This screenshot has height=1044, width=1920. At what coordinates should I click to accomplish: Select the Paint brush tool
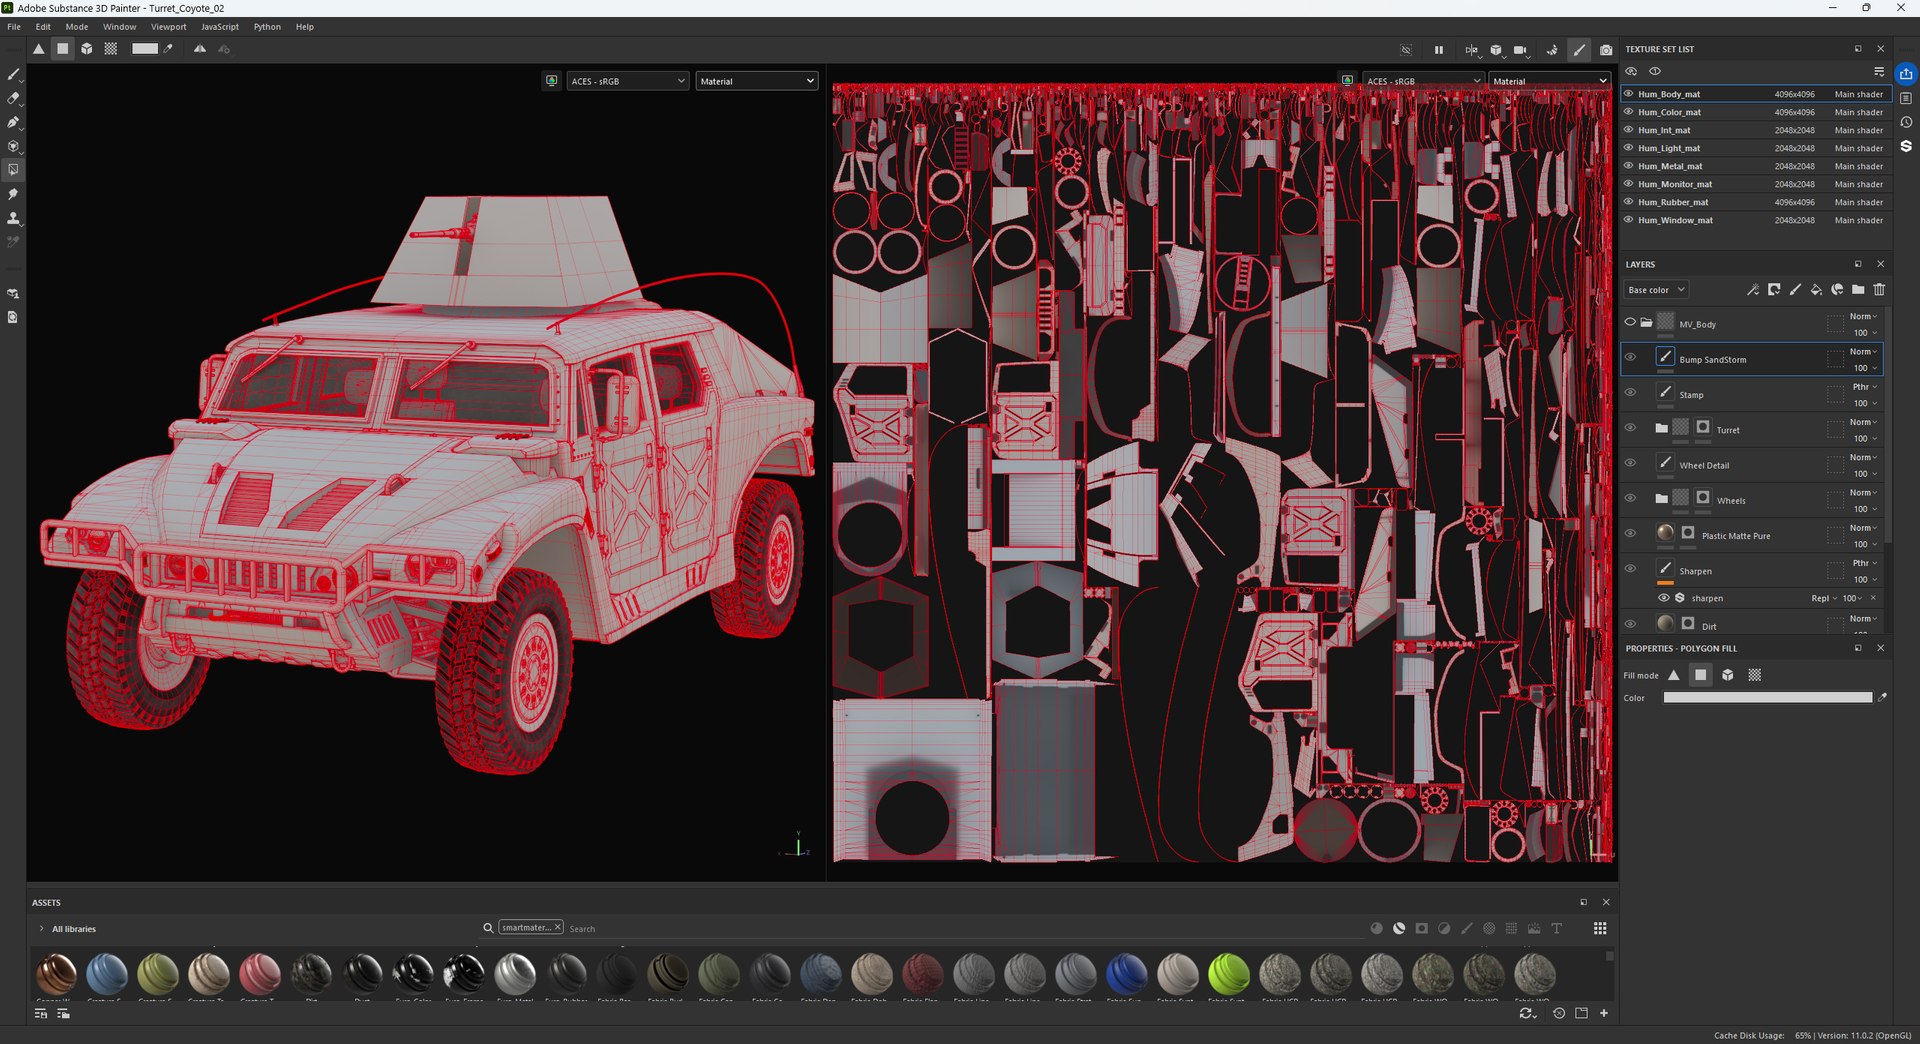tap(13, 75)
